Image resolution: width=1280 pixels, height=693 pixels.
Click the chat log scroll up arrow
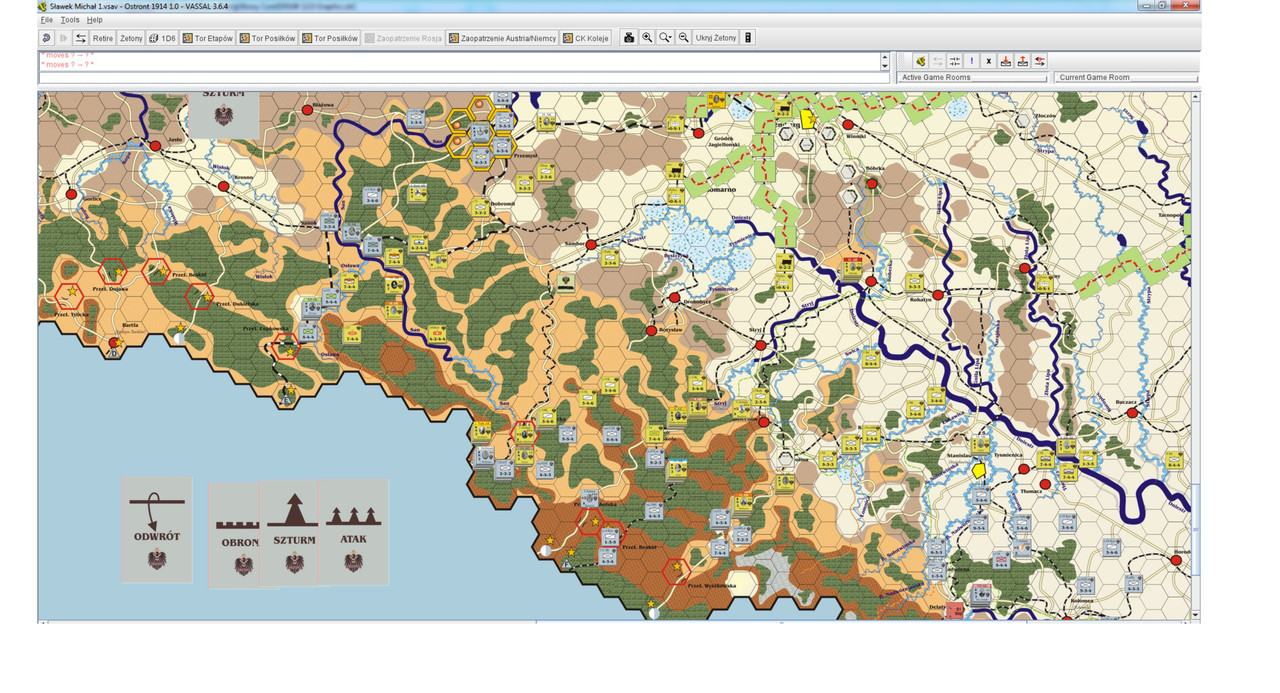pos(884,56)
